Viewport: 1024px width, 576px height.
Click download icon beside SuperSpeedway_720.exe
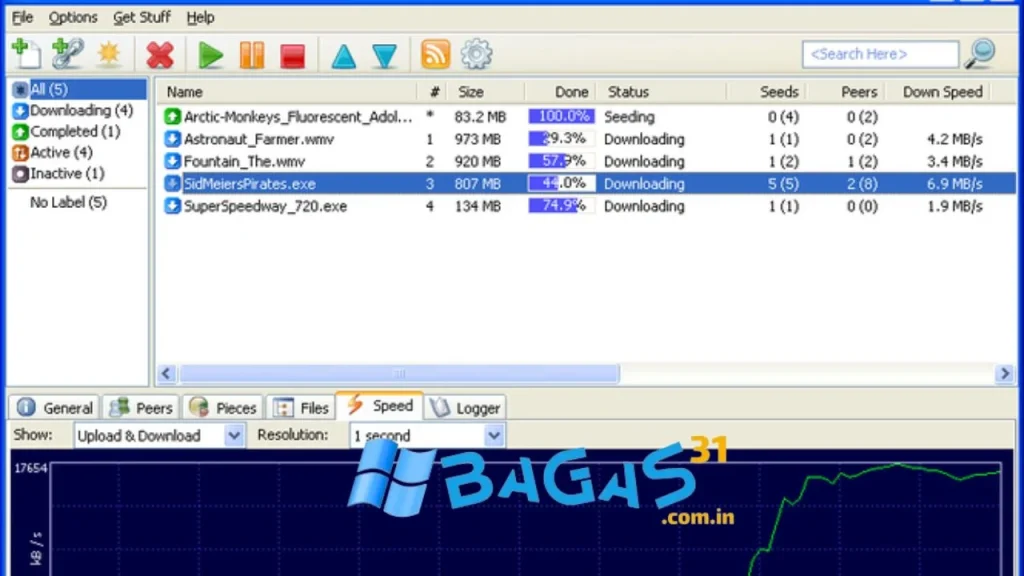(x=172, y=206)
